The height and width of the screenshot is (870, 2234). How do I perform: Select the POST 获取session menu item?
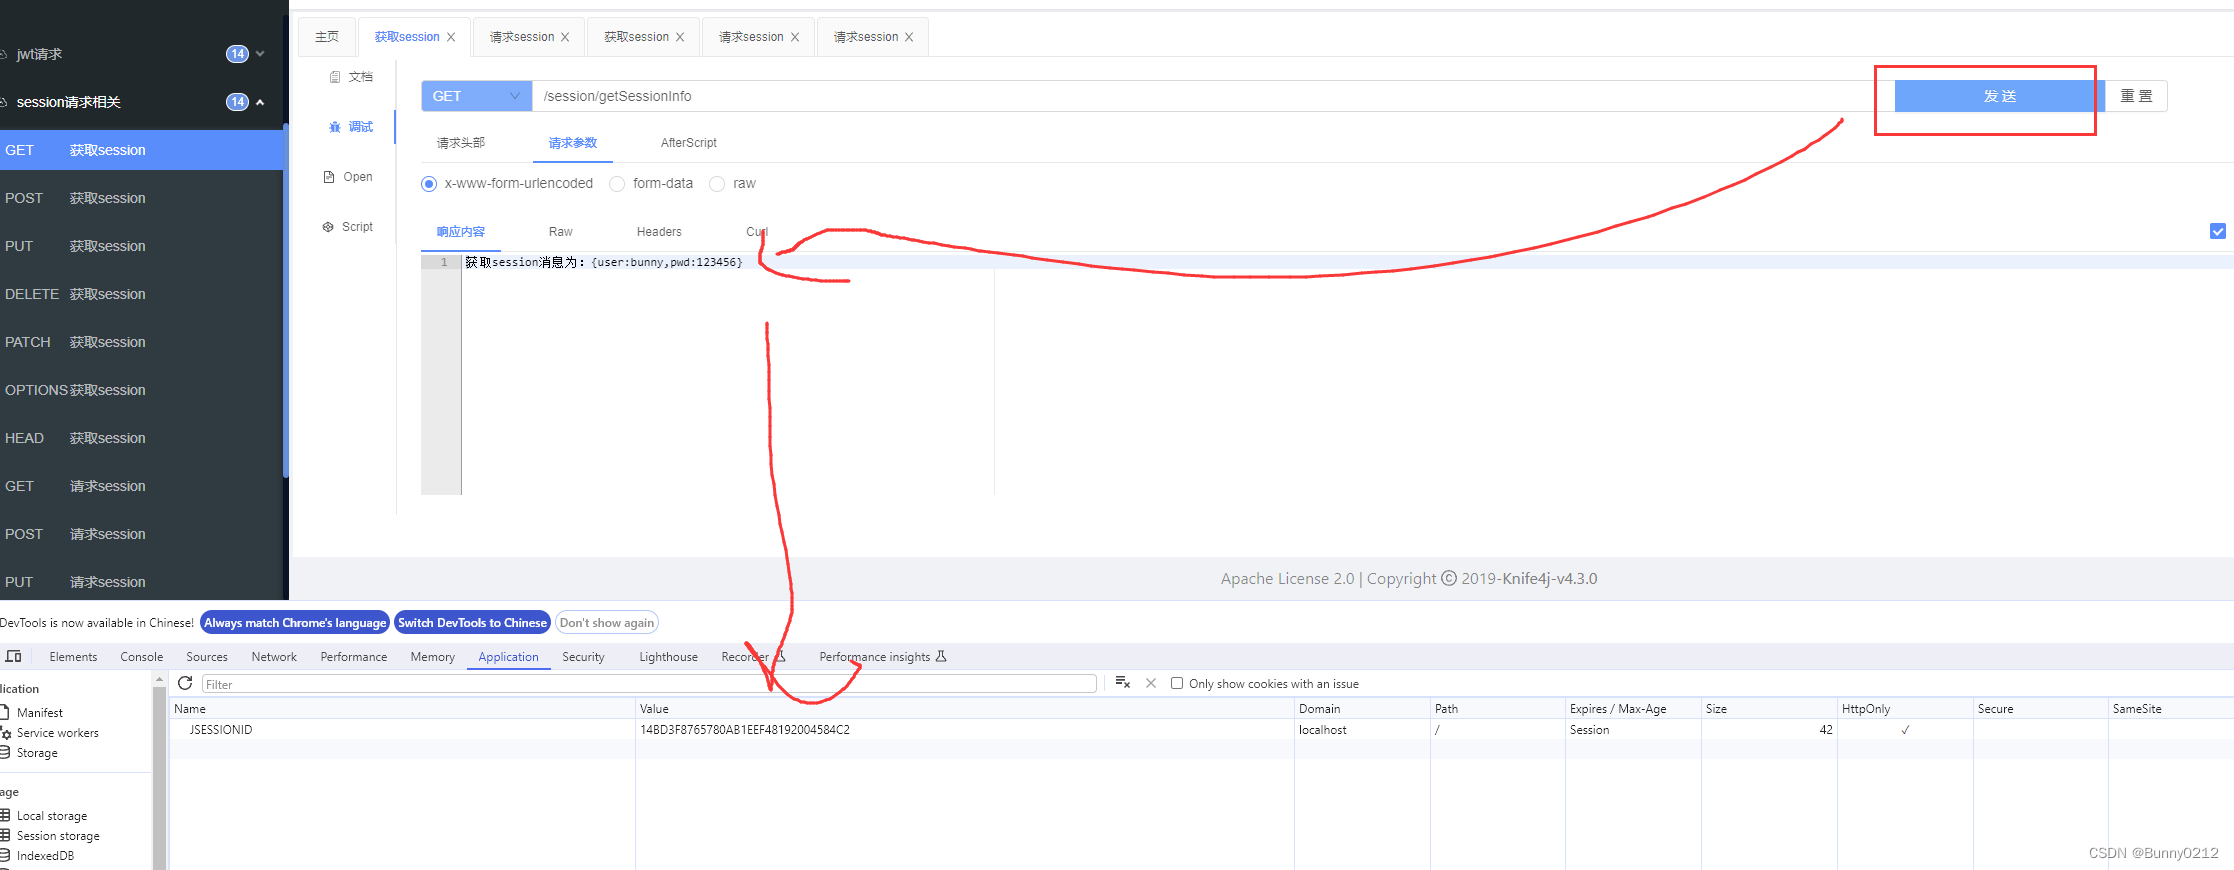[142, 198]
